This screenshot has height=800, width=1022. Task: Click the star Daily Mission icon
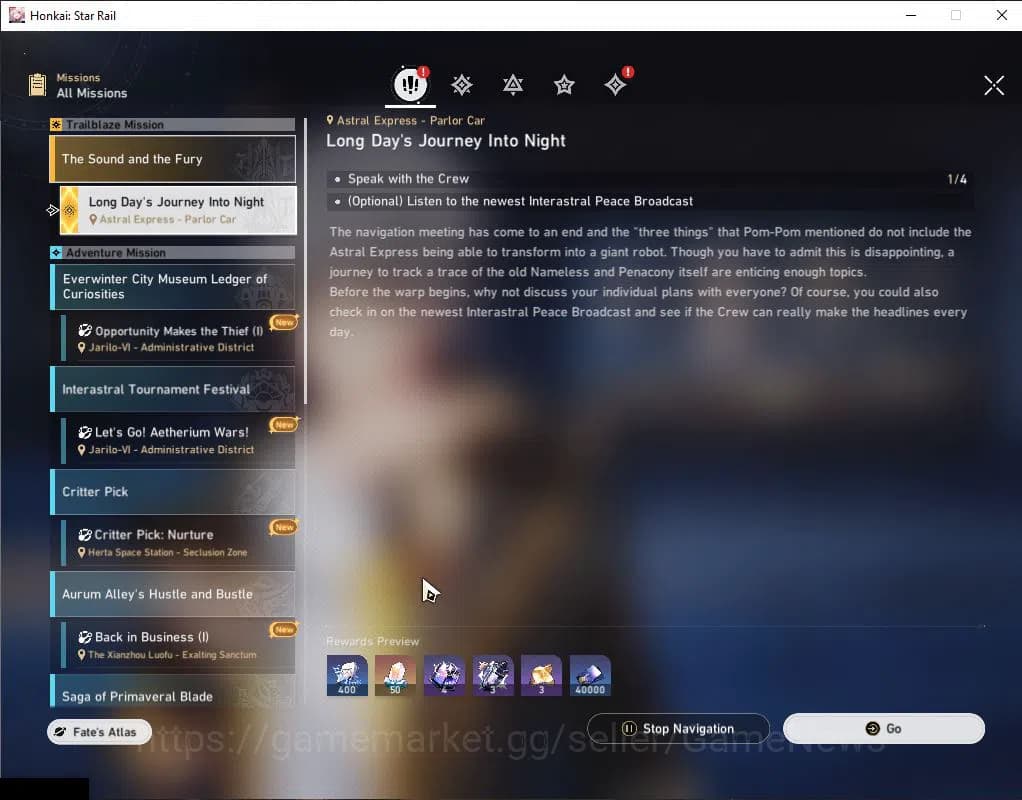point(564,85)
